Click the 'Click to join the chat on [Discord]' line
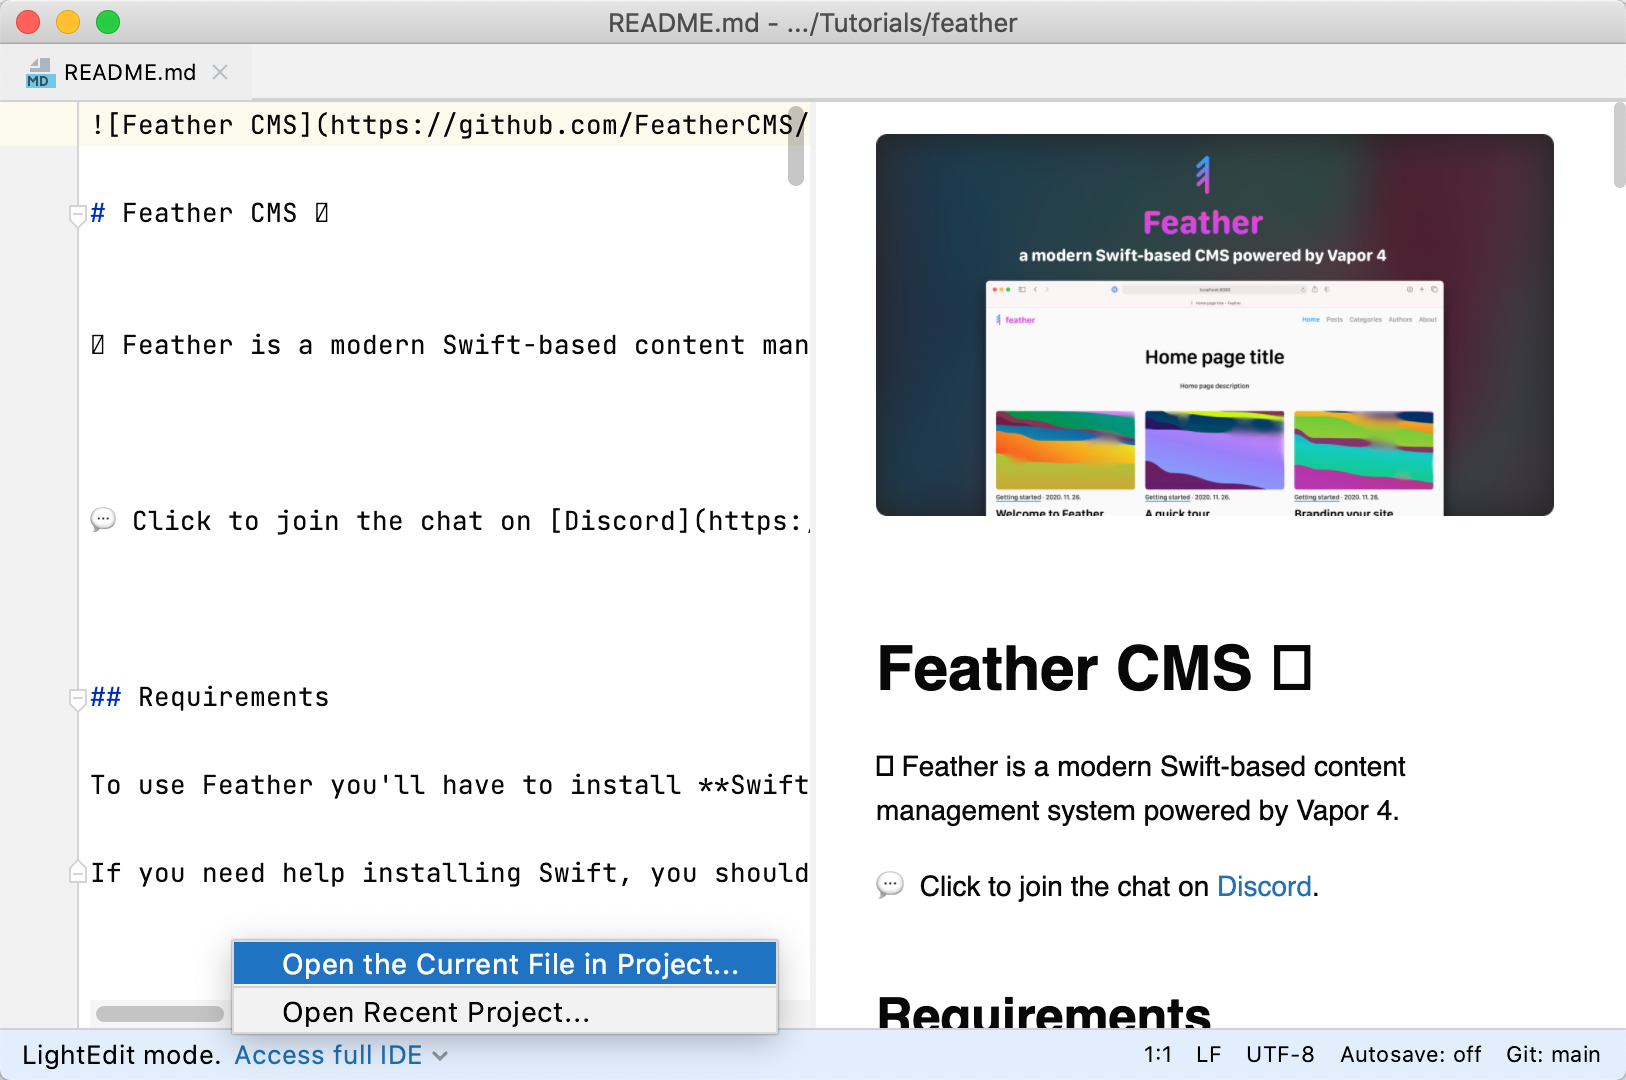 [450, 521]
